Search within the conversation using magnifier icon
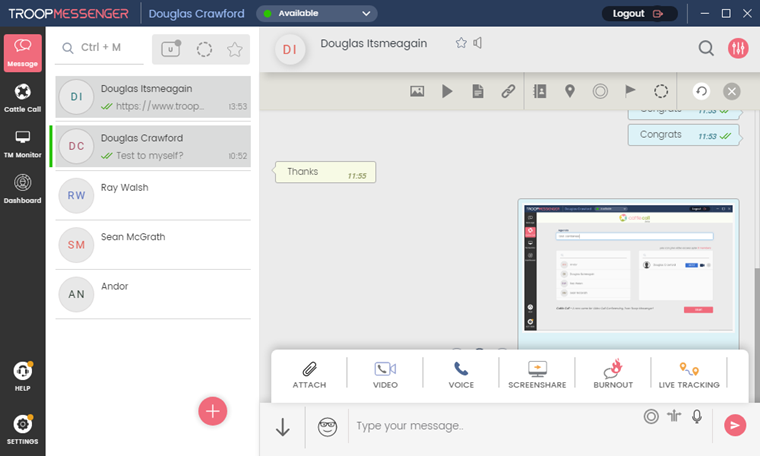This screenshot has width=760, height=456. coord(706,48)
